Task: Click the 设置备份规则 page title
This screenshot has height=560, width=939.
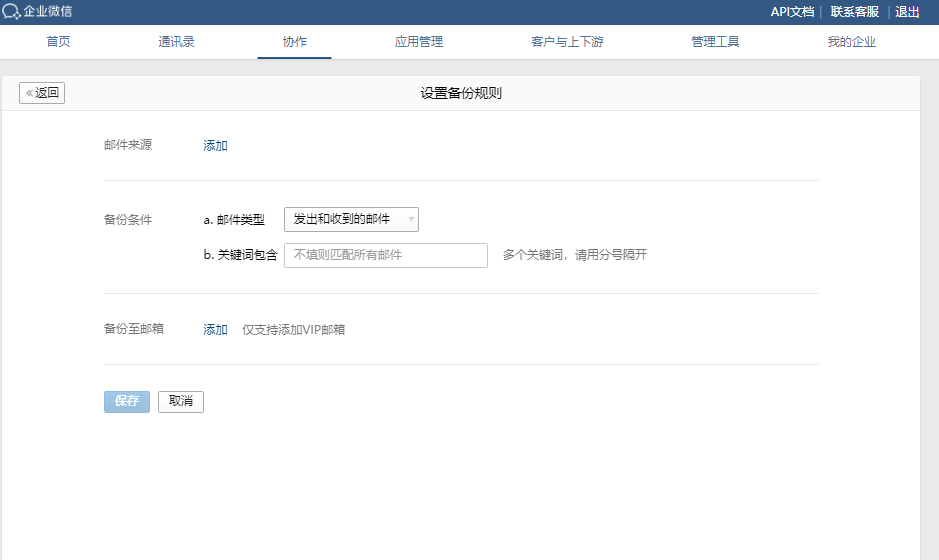Action: [460, 93]
